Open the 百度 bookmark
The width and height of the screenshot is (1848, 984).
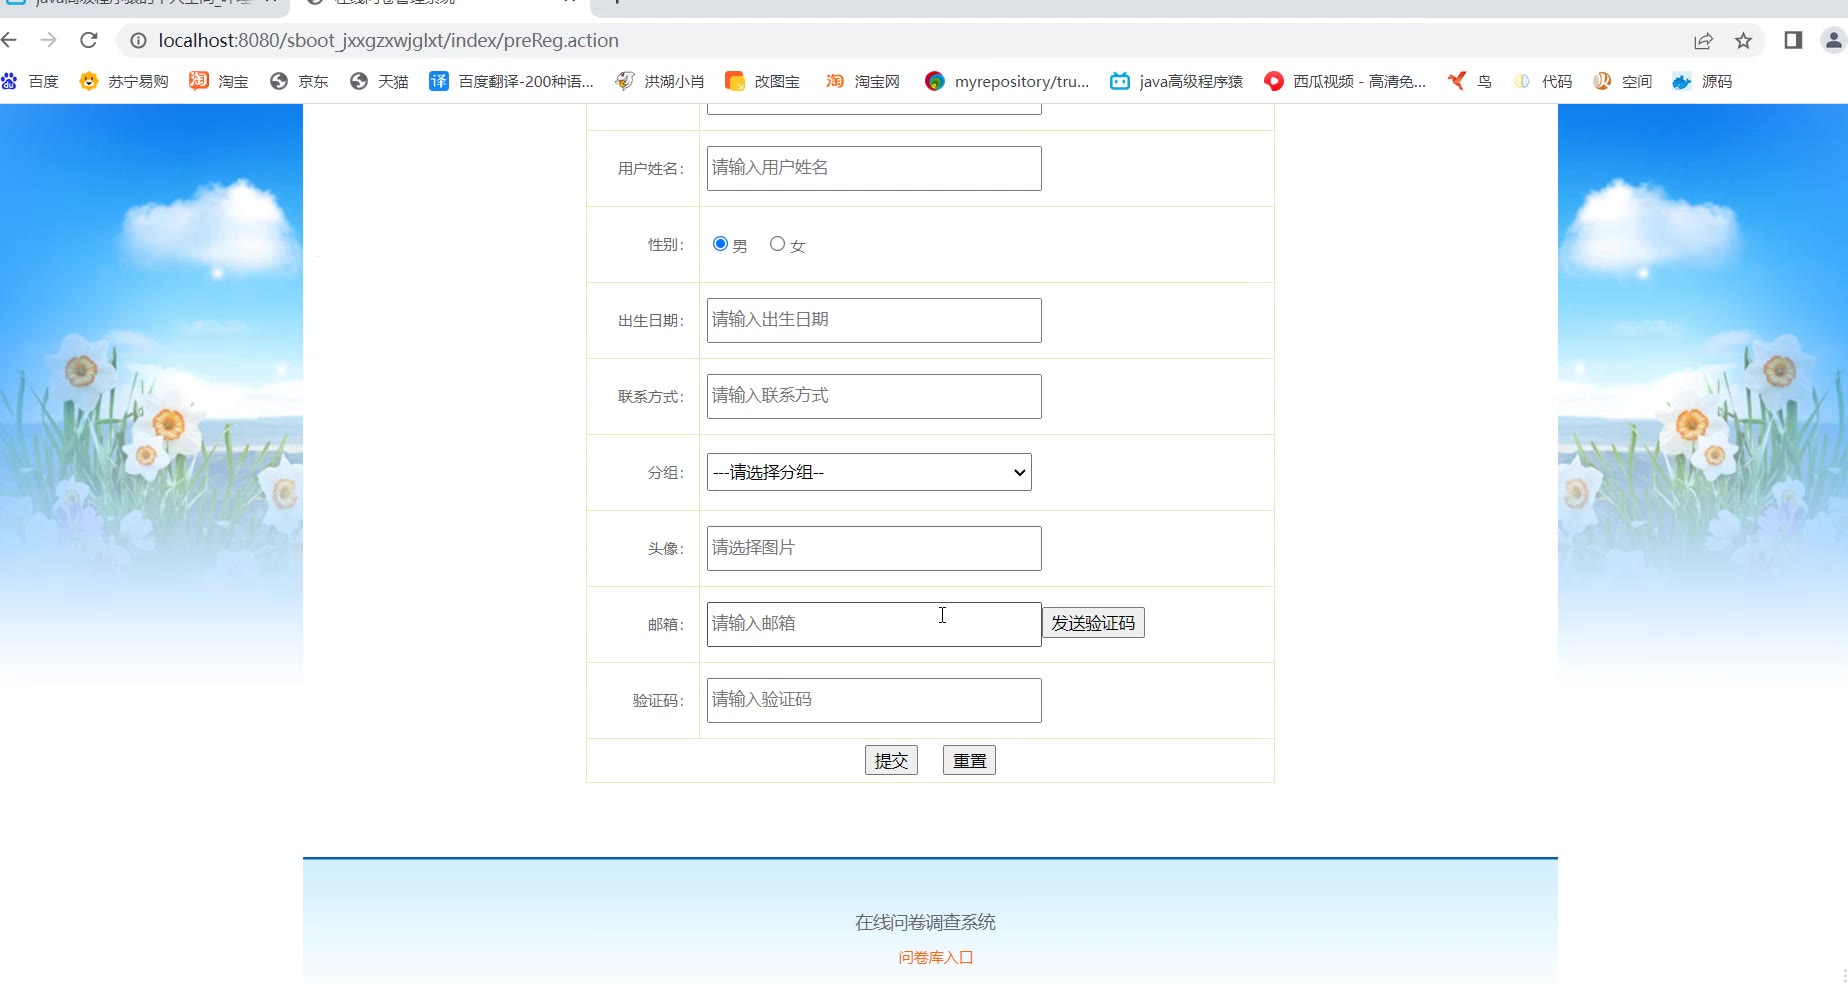30,81
